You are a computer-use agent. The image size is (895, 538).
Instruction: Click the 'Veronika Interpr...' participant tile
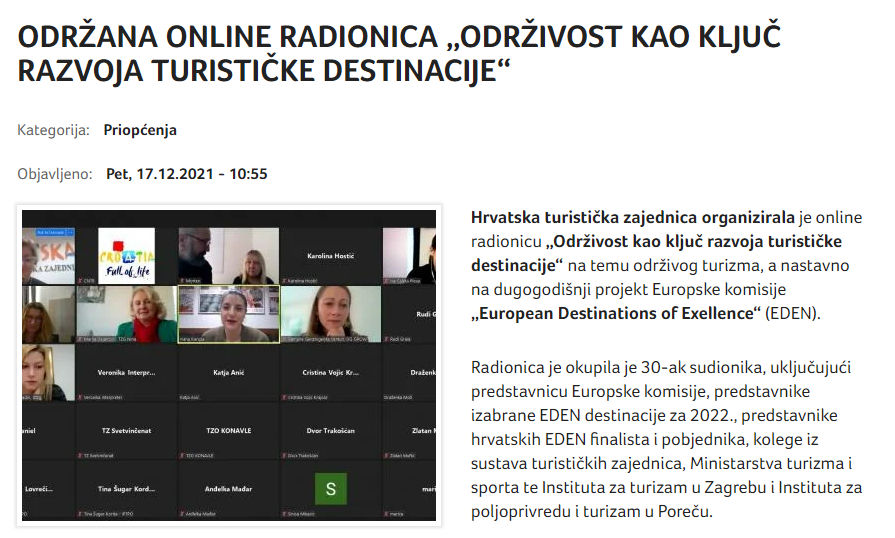[x=126, y=372]
